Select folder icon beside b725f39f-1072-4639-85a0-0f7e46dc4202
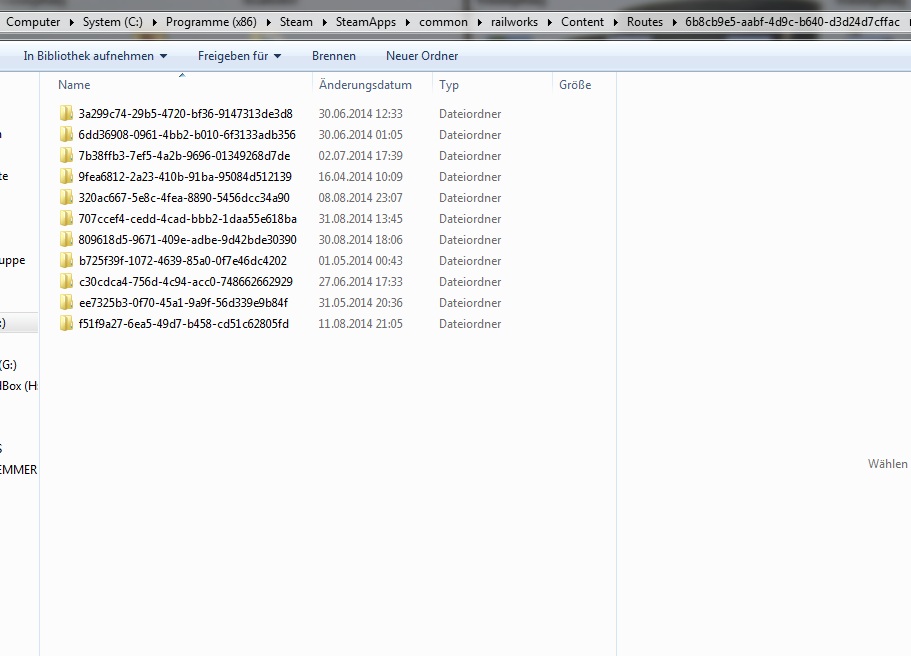This screenshot has width=911, height=656. click(66, 260)
